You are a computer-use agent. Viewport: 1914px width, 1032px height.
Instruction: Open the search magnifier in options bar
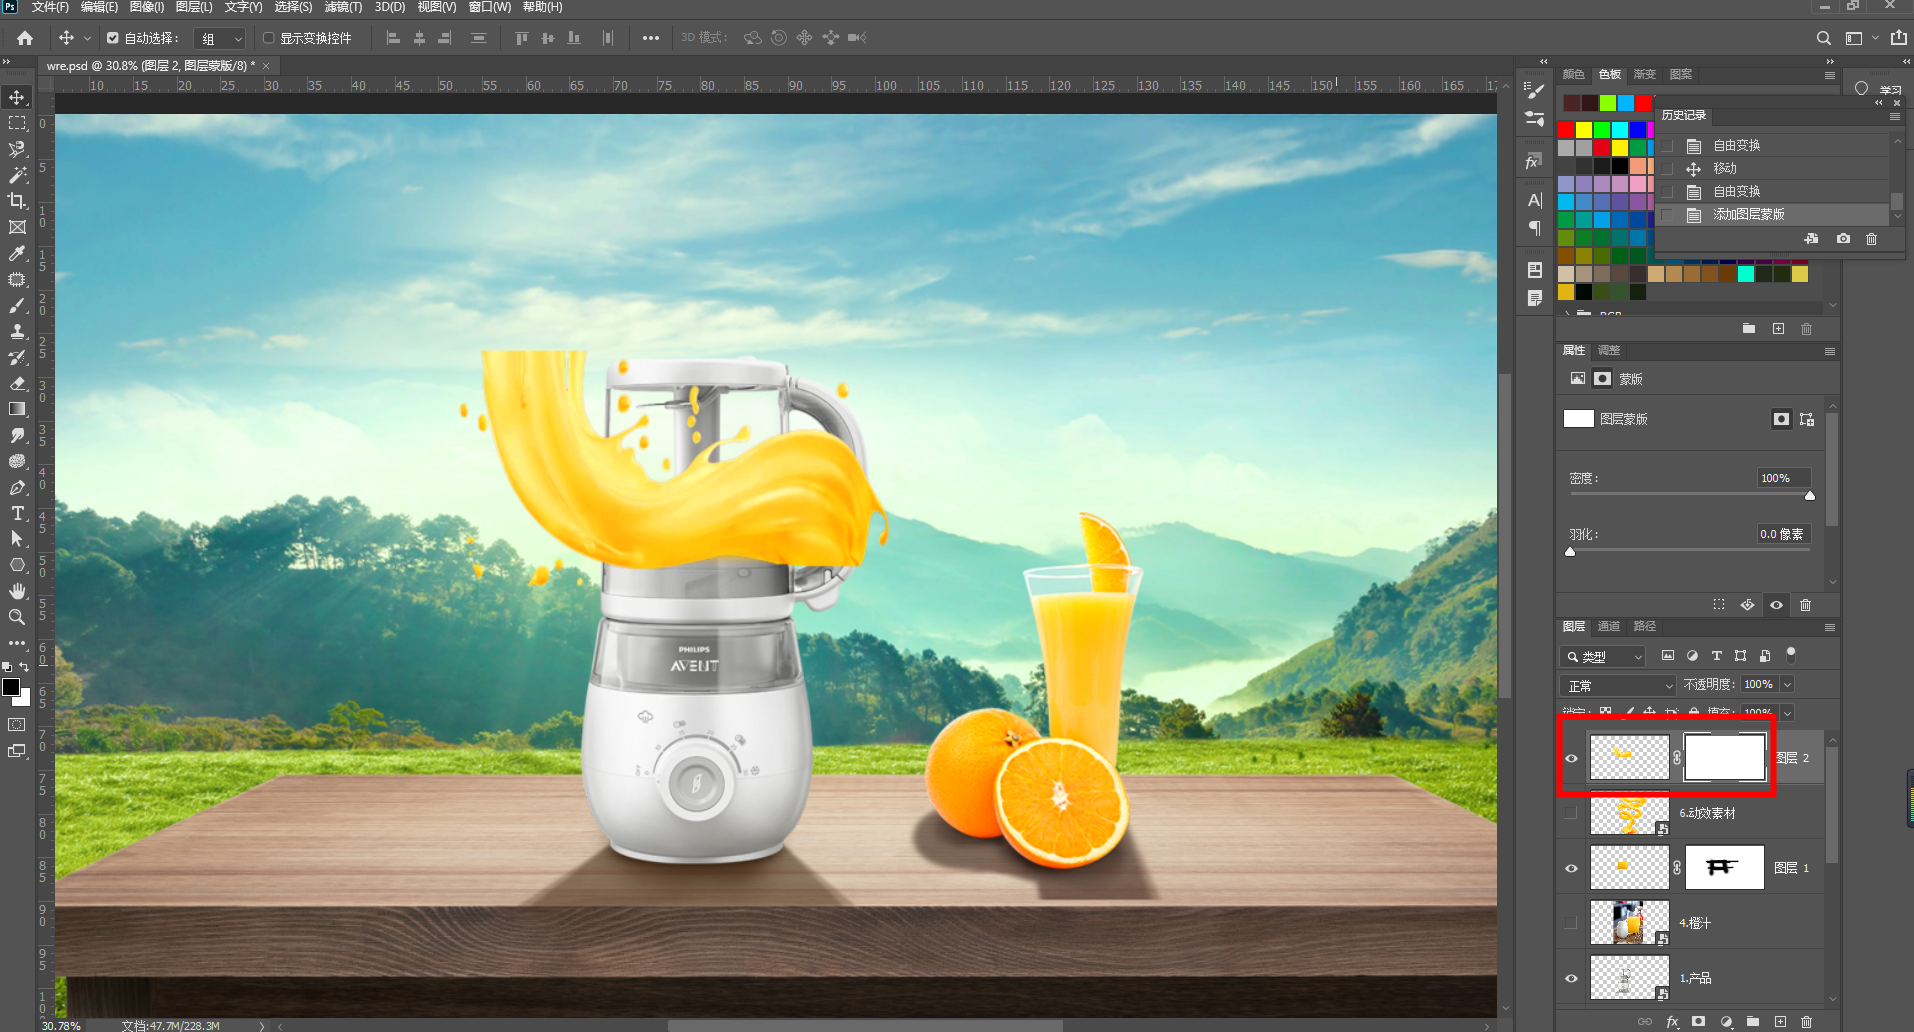[x=1824, y=38]
